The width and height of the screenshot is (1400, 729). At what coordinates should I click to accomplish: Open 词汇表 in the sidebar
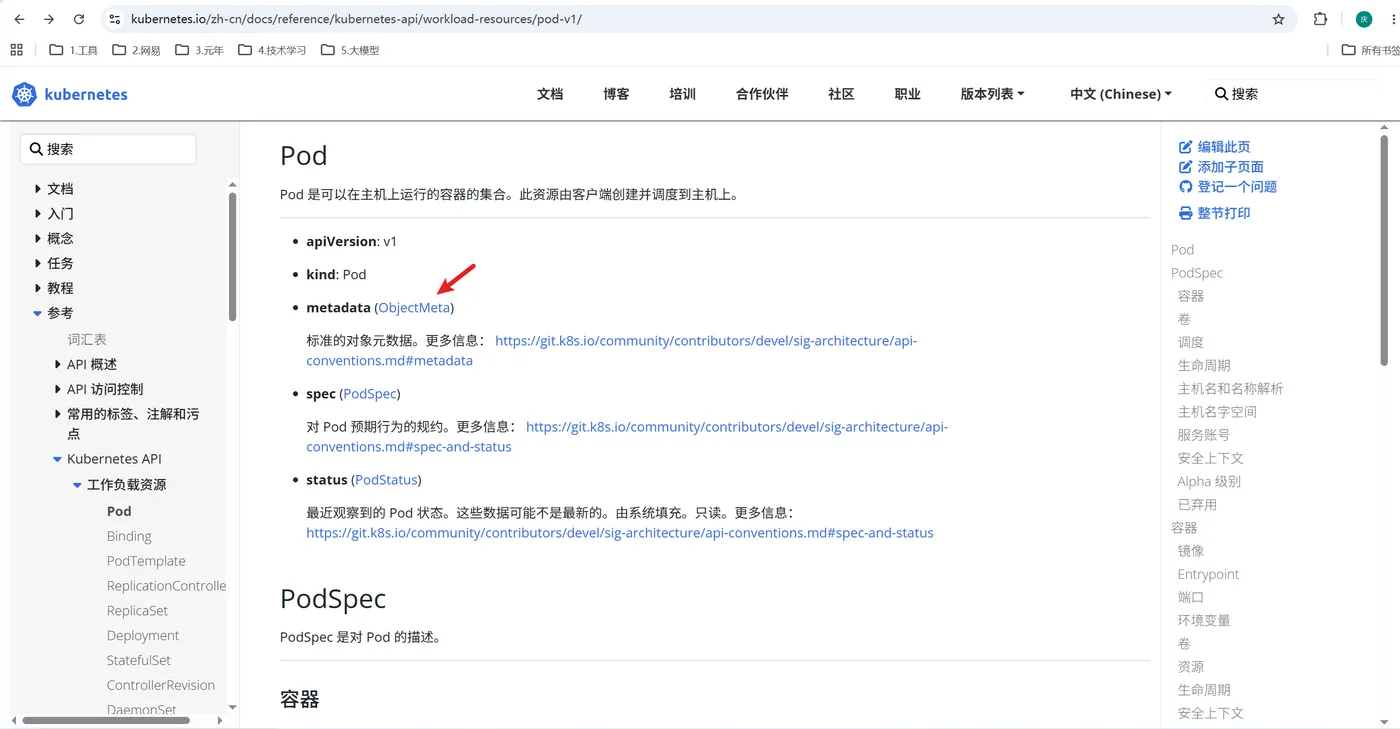pyautogui.click(x=87, y=340)
